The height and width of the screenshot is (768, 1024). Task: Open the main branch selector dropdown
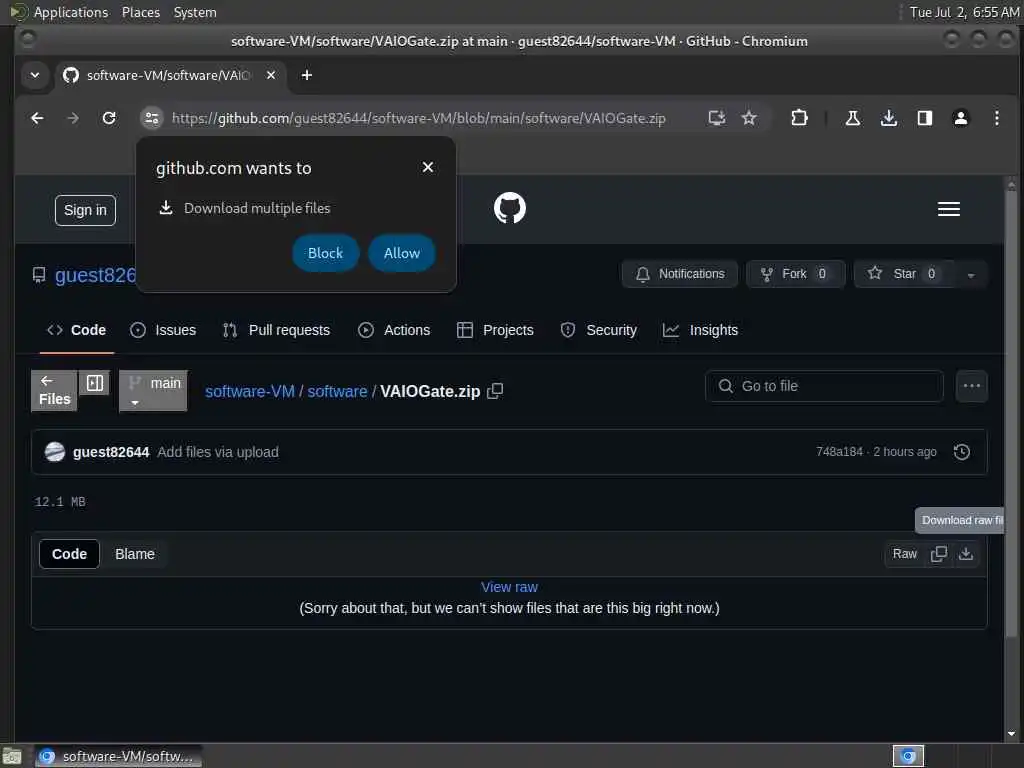coord(153,391)
